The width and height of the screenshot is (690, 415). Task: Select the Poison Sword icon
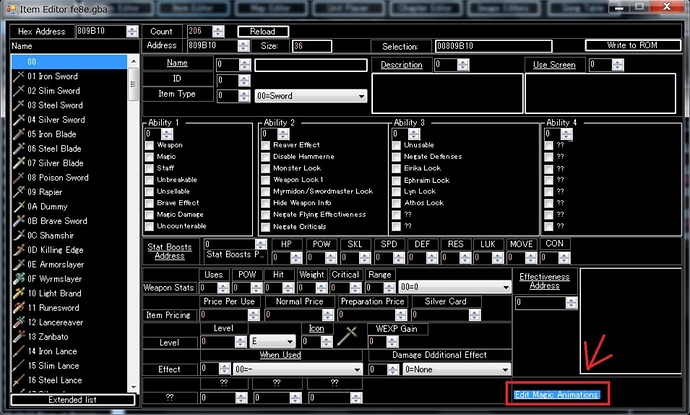[19, 178]
